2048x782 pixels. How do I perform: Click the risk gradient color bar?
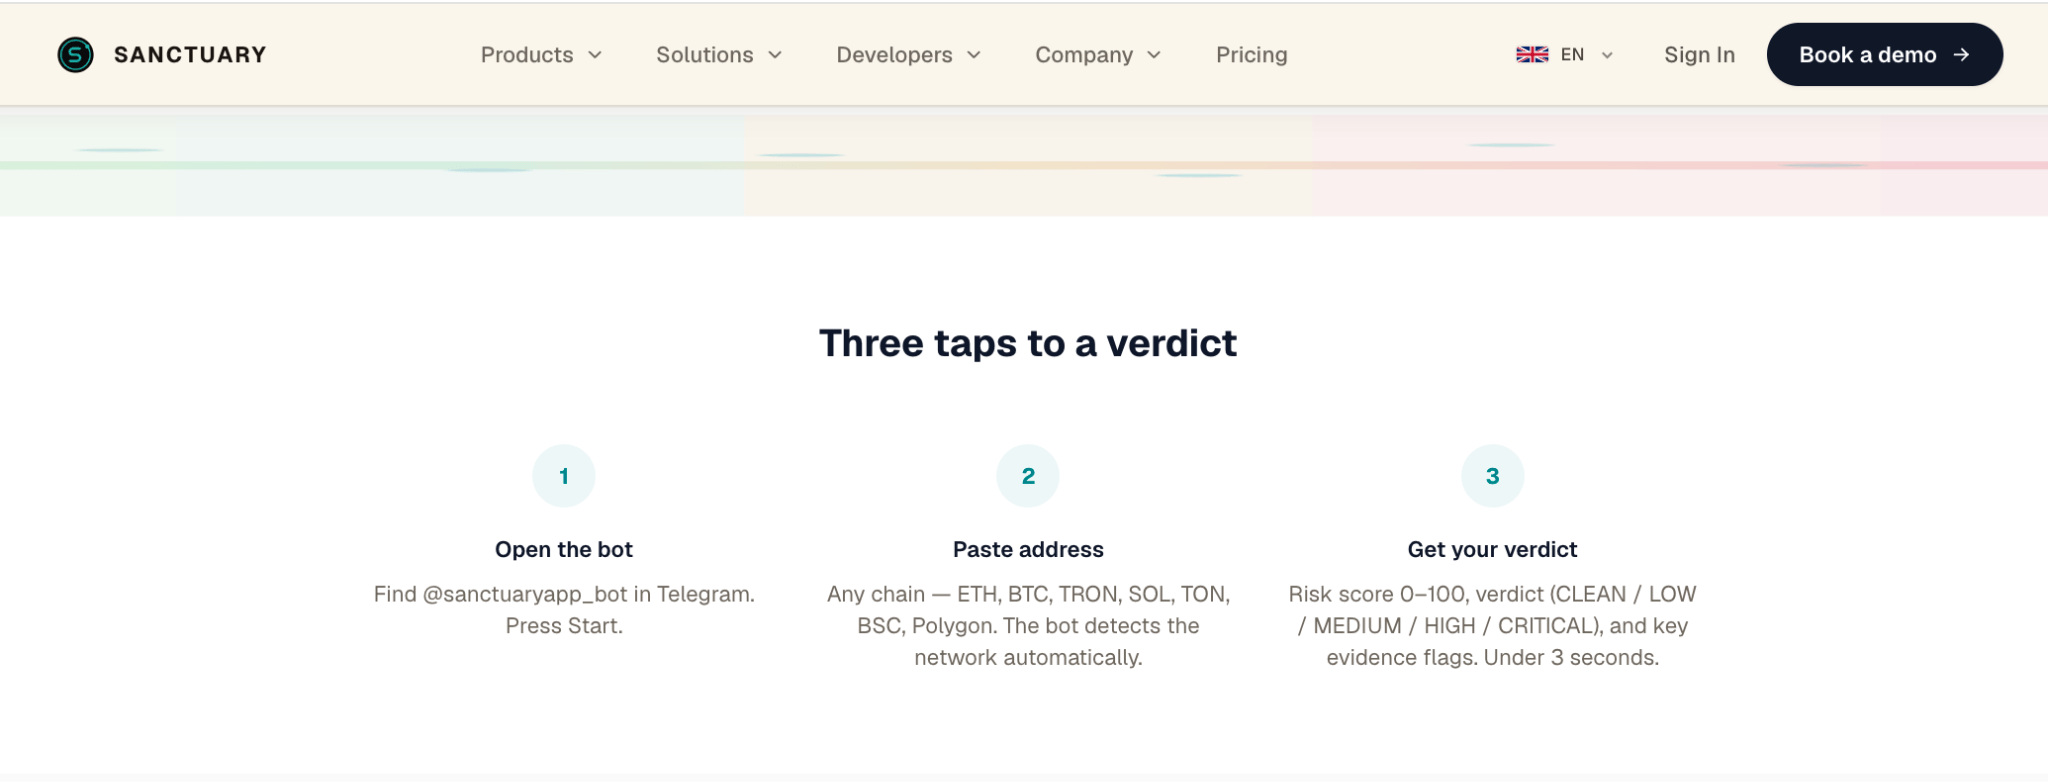1024,165
